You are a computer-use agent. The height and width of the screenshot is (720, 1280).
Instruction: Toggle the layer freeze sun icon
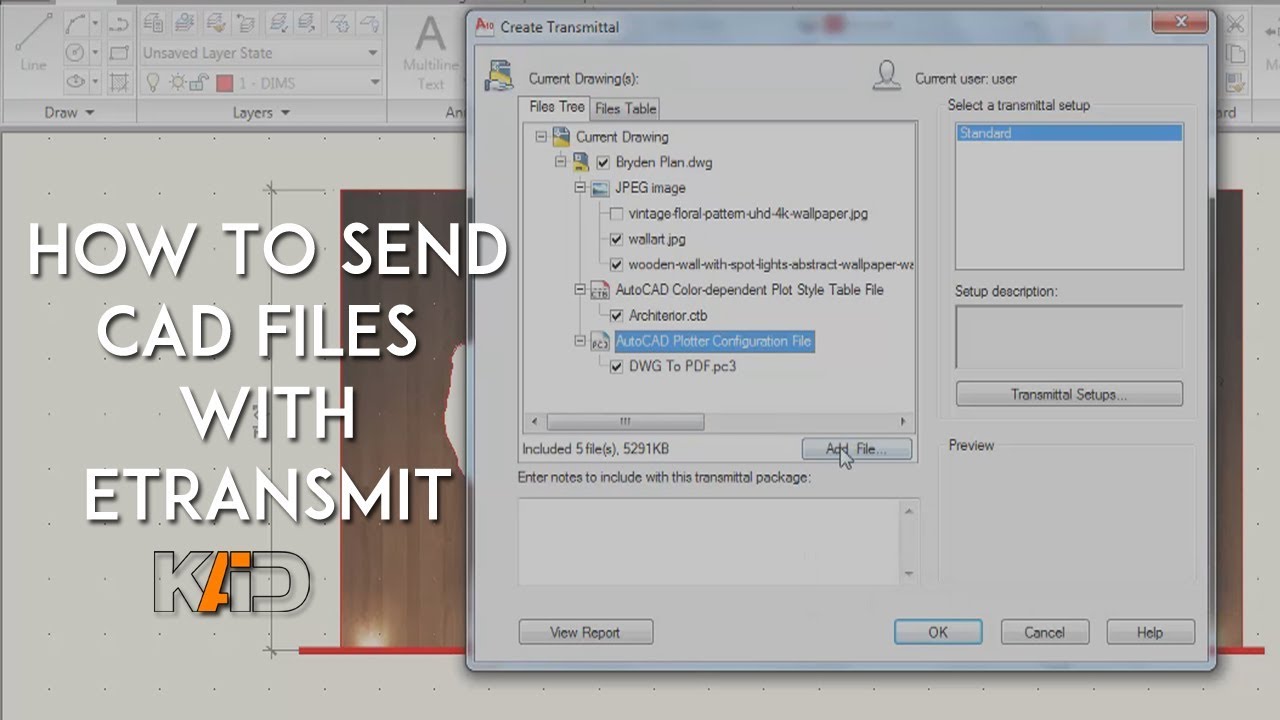(177, 83)
